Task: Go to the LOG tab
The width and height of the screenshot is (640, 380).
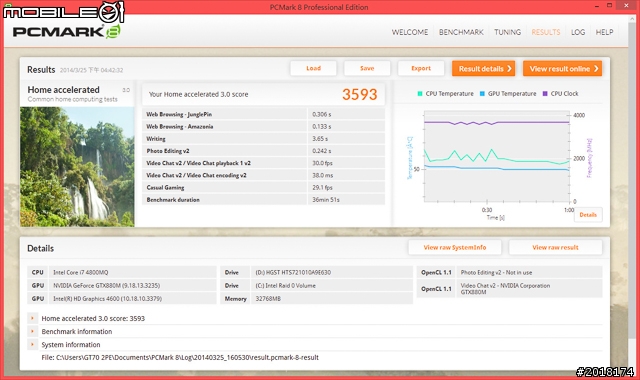Action: coord(578,32)
